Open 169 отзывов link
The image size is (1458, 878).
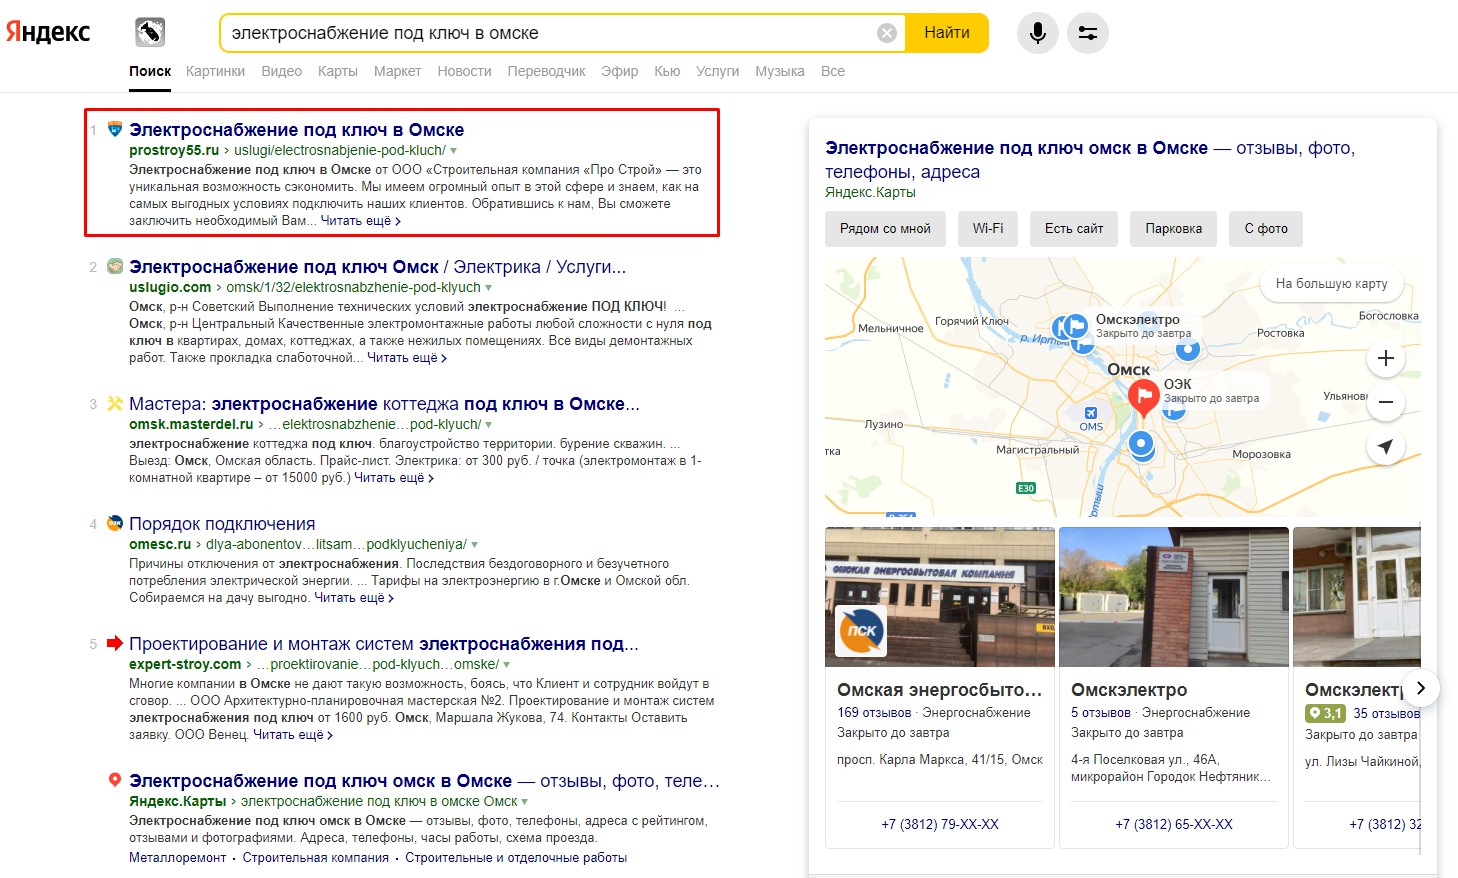click(x=874, y=713)
